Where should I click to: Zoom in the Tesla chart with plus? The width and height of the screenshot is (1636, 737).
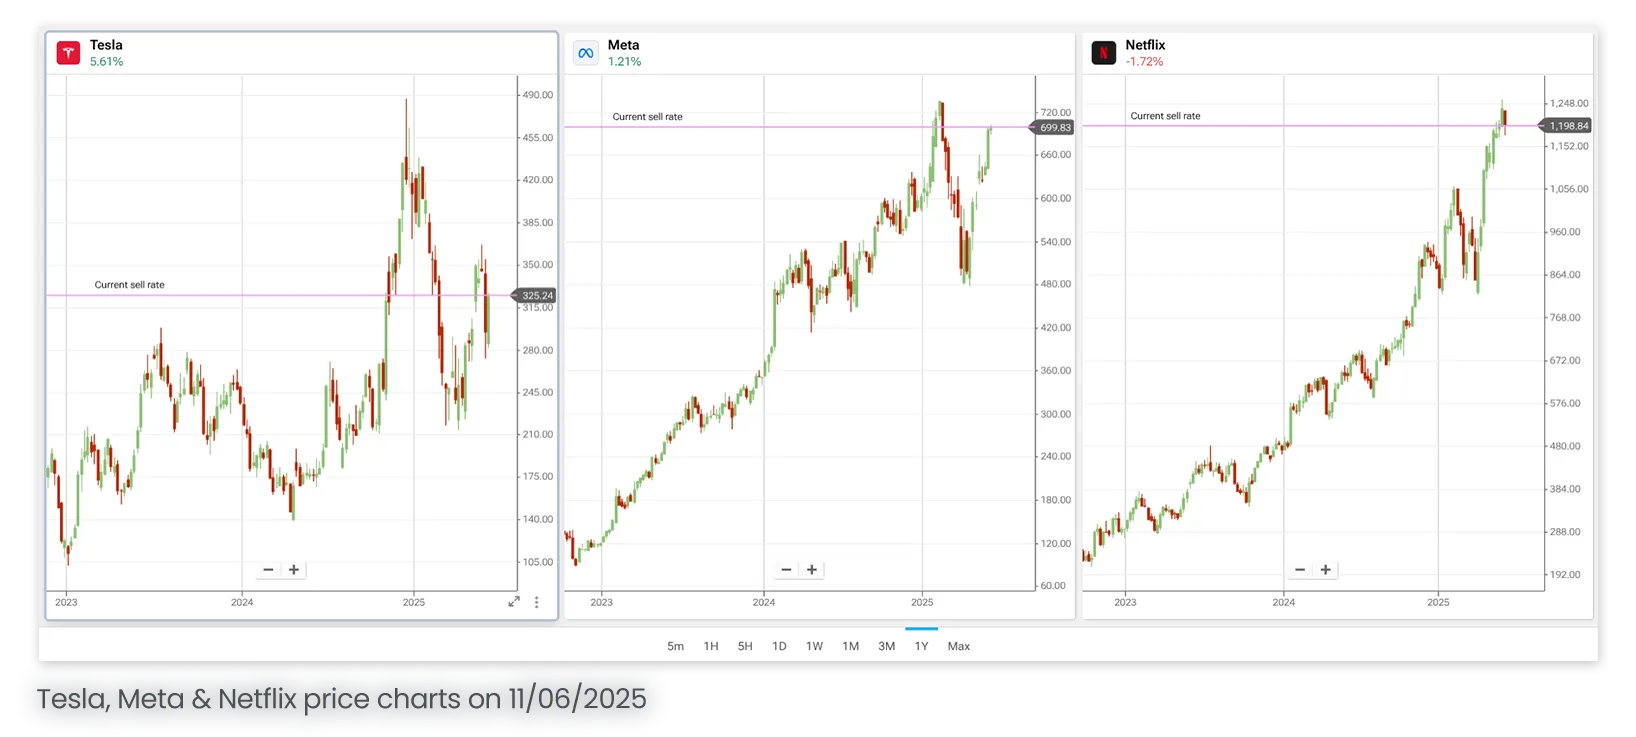click(x=294, y=570)
